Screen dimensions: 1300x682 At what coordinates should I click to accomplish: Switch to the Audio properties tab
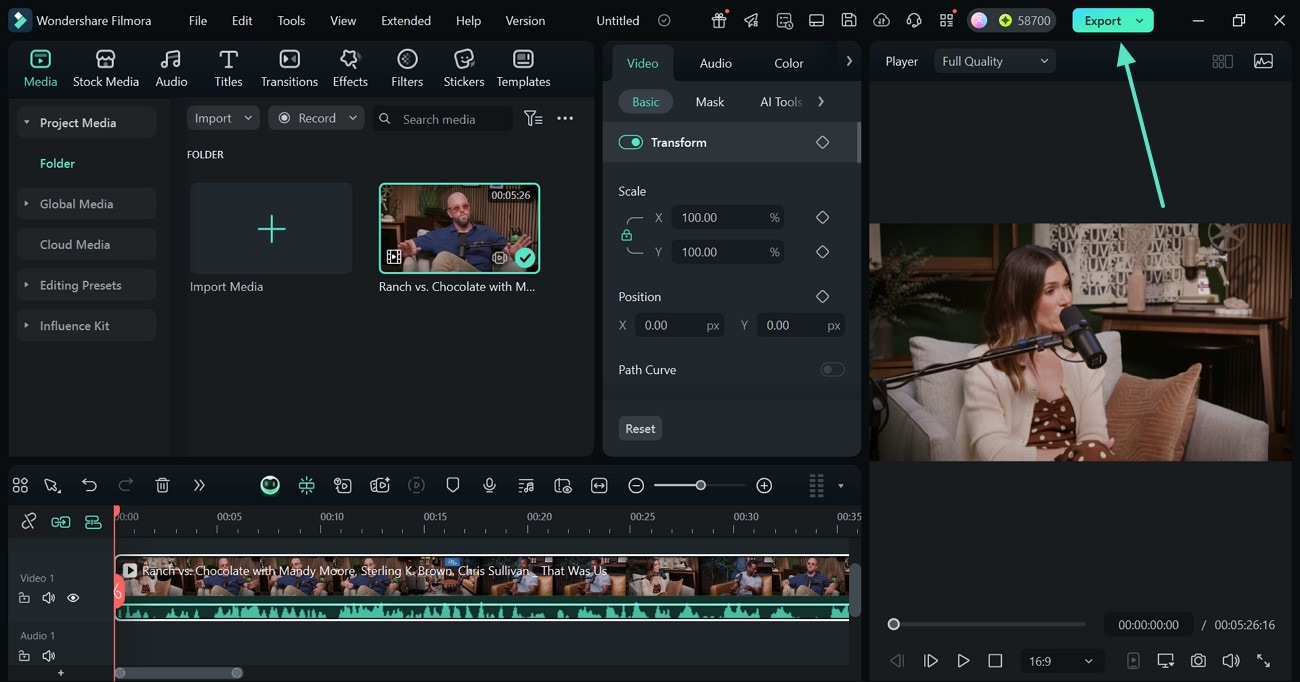(x=715, y=63)
